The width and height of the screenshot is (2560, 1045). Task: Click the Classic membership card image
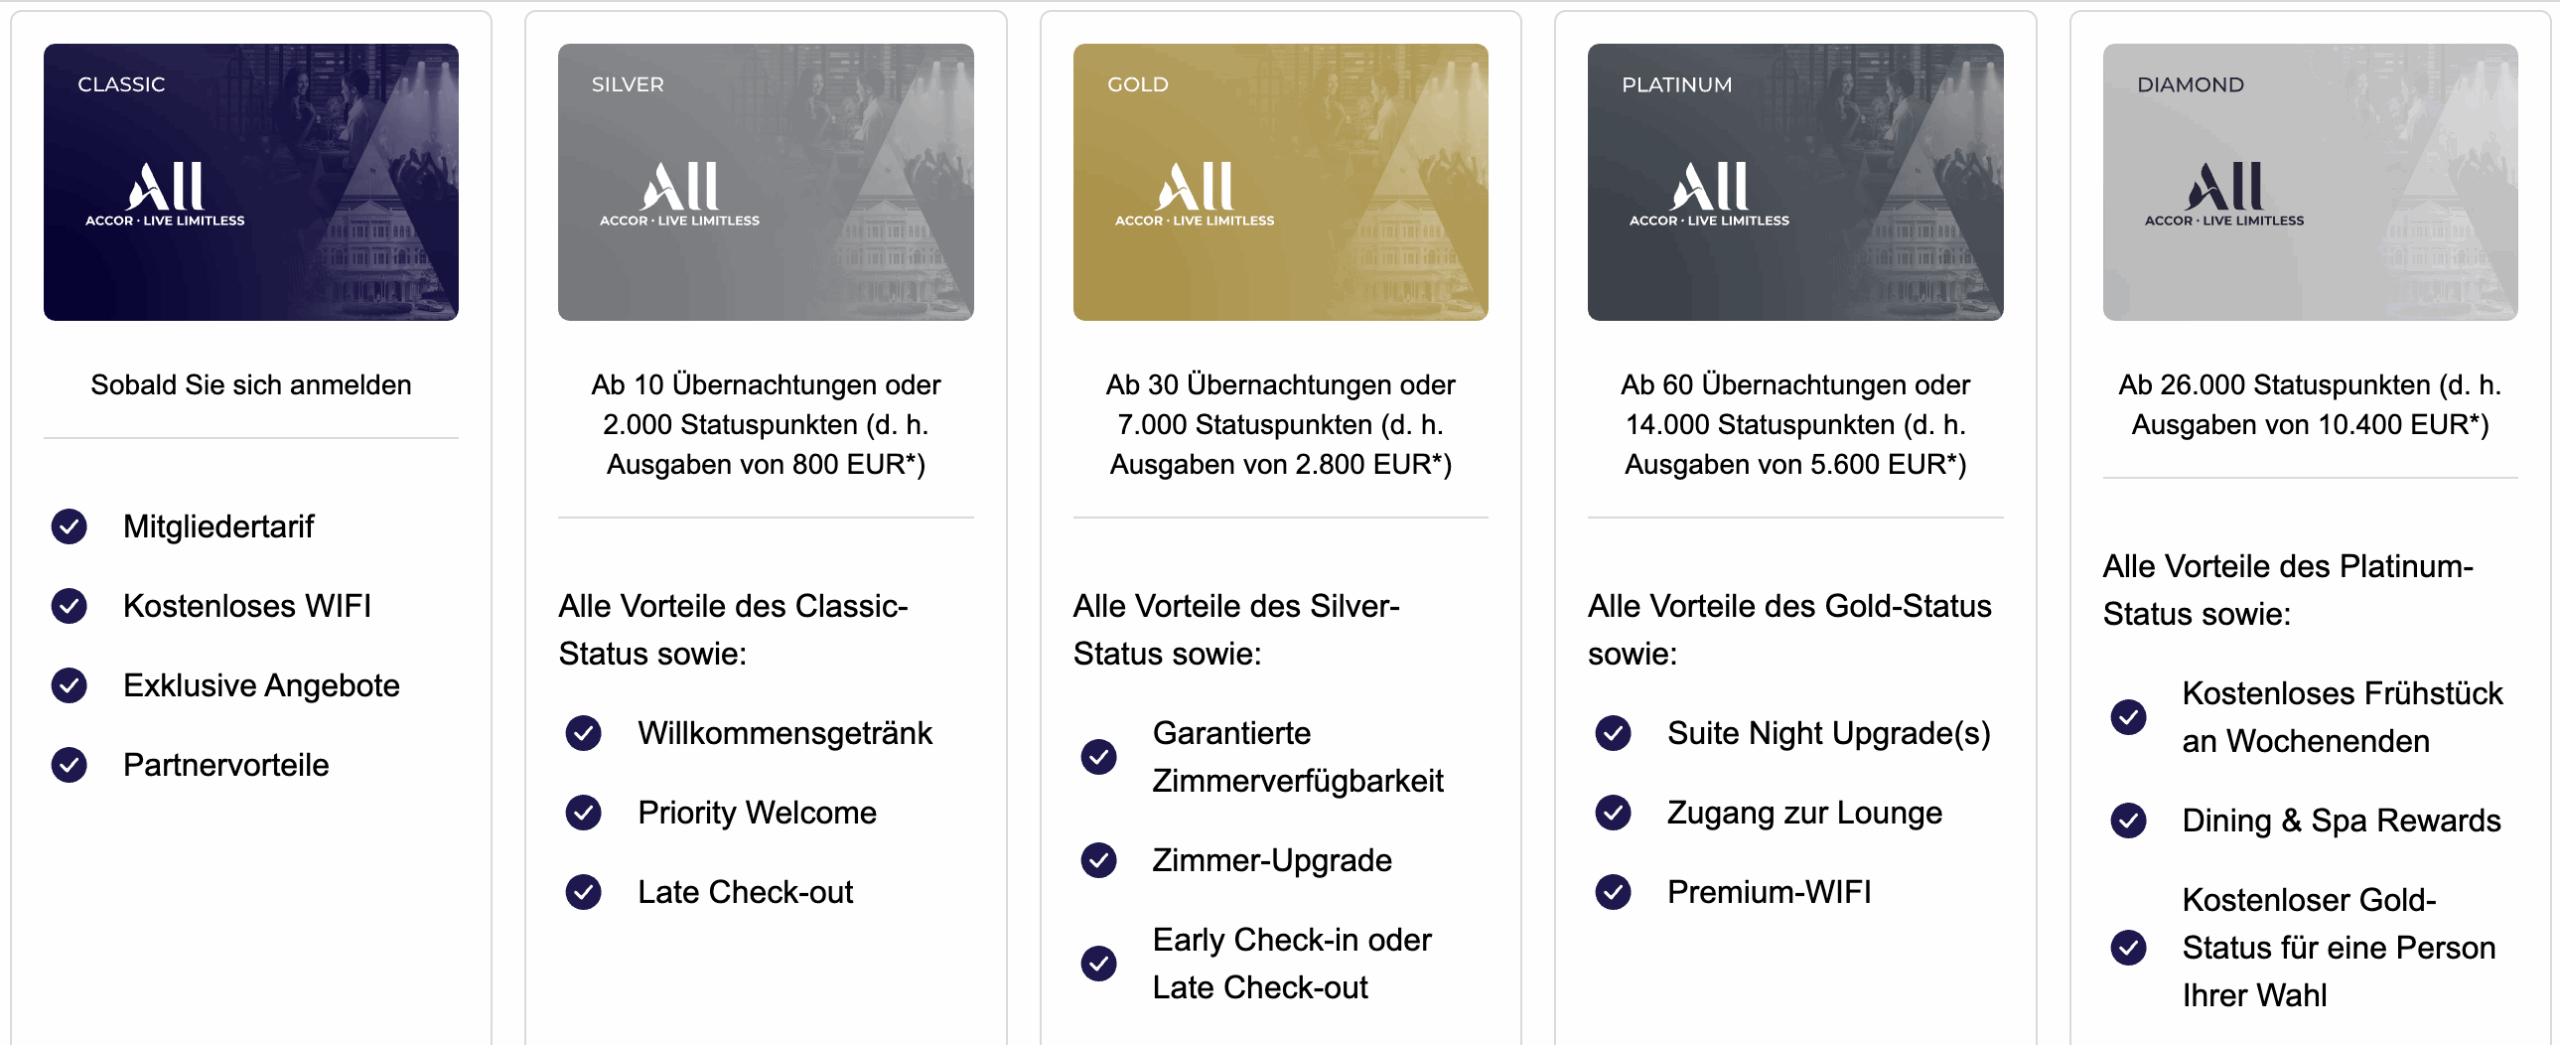pos(251,182)
